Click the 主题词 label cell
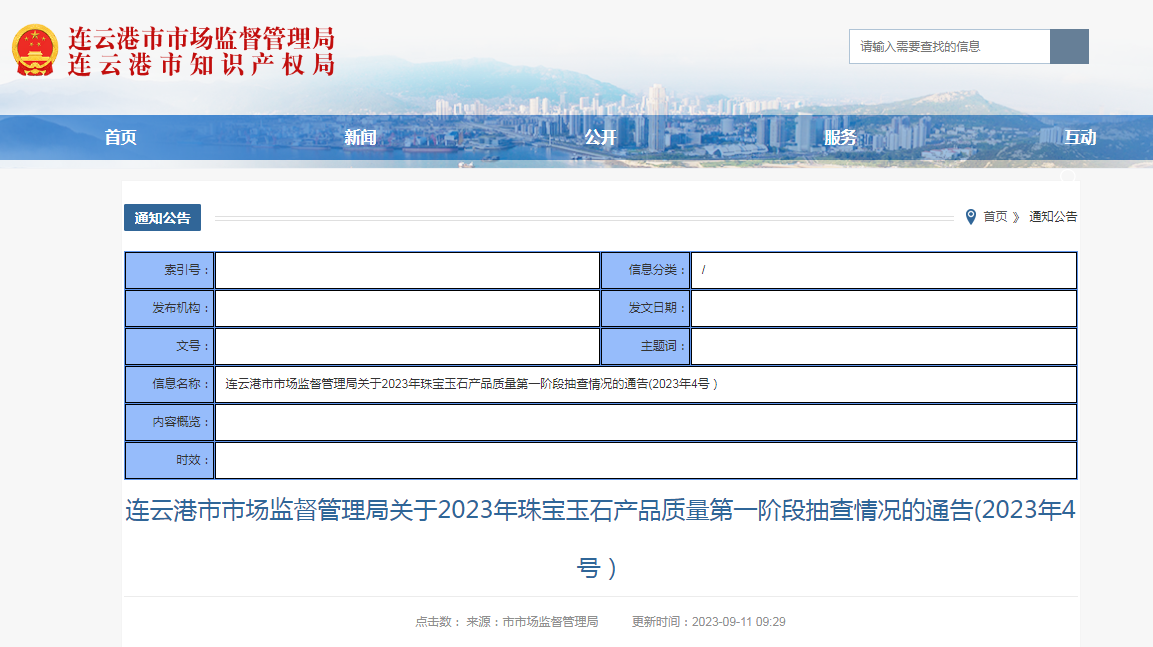Screen dimensions: 1153x647 pyautogui.click(x=646, y=346)
